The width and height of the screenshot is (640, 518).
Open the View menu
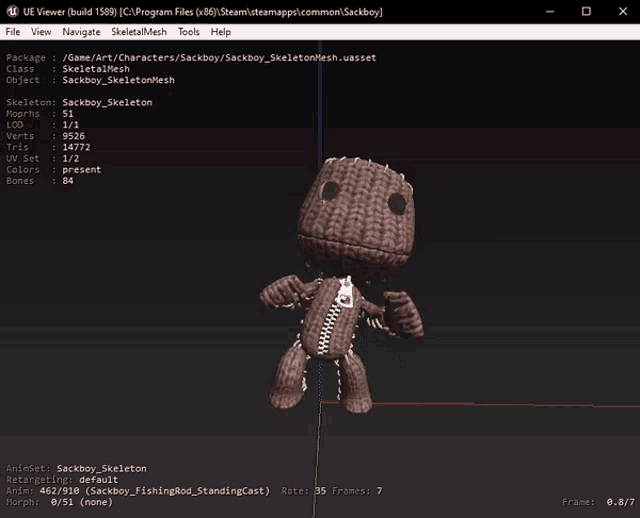tap(41, 32)
